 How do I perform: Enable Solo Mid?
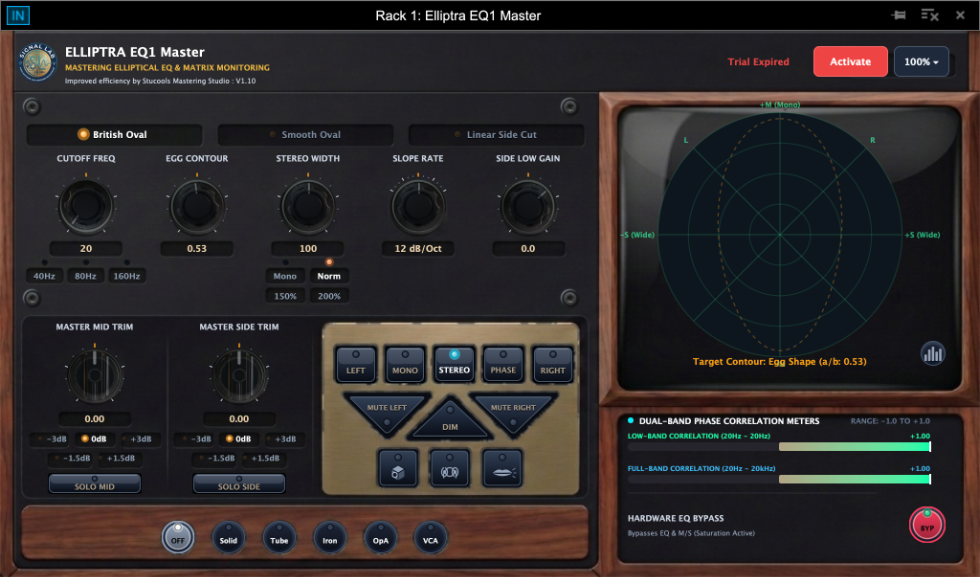click(95, 484)
